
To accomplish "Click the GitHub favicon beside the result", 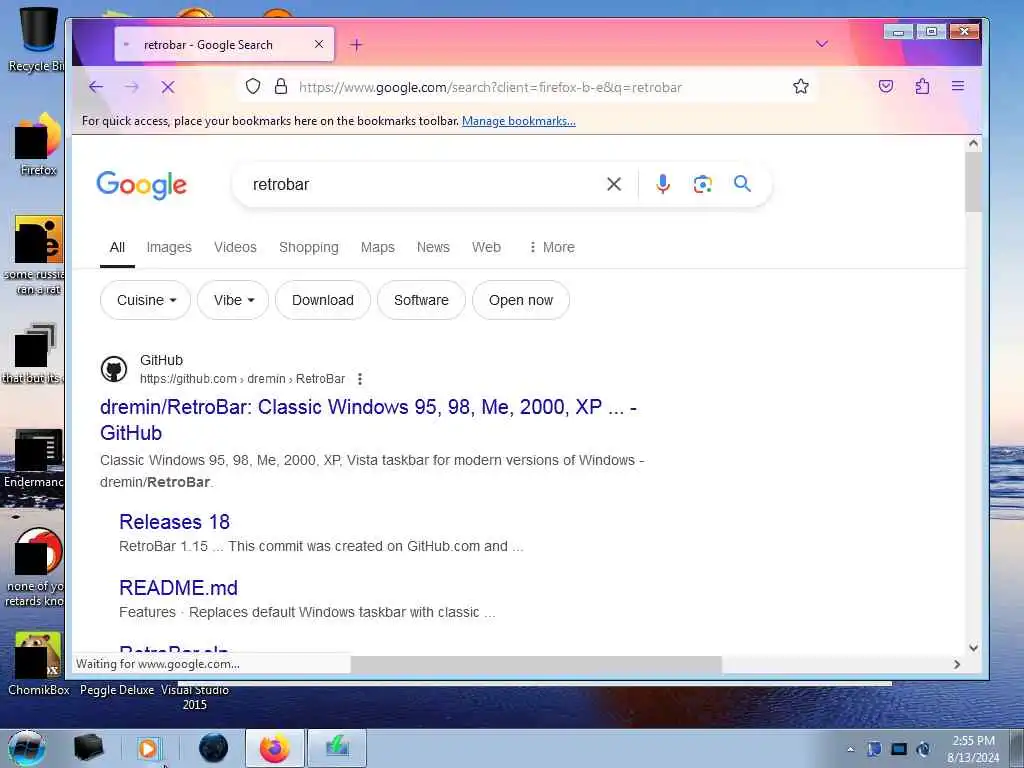I will pyautogui.click(x=114, y=369).
